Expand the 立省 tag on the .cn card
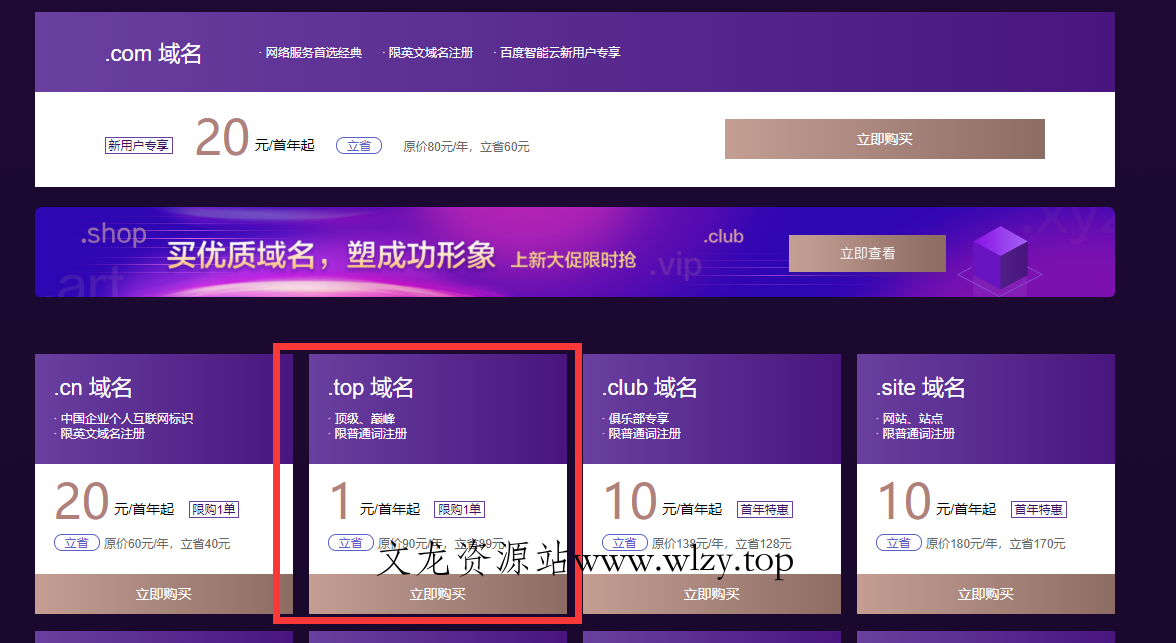 click(77, 542)
